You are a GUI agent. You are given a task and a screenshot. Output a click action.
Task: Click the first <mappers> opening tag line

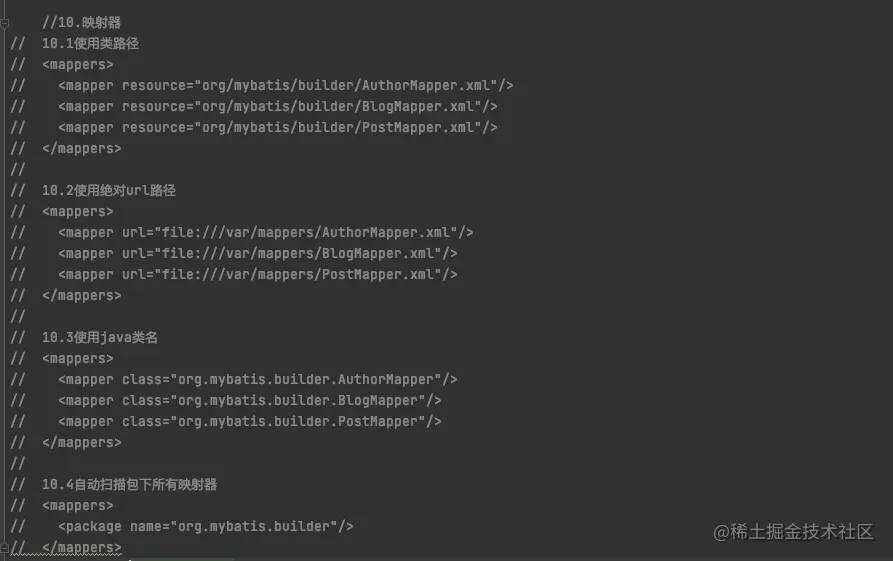(x=77, y=65)
